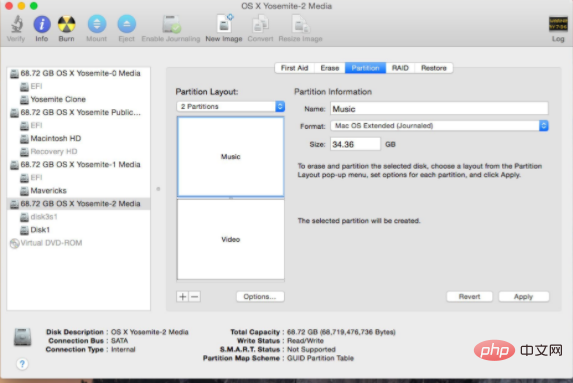
Task: Add a partition with plus button
Action: coord(182,296)
